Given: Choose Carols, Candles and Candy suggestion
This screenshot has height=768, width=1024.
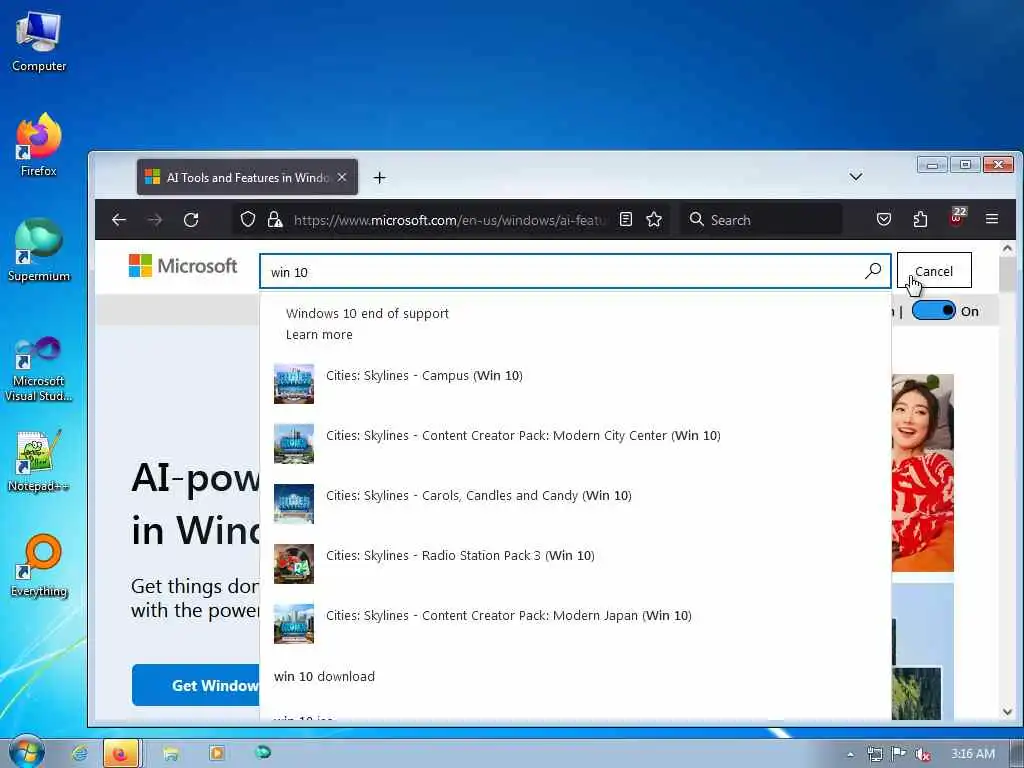Looking at the screenshot, I should (x=575, y=504).
